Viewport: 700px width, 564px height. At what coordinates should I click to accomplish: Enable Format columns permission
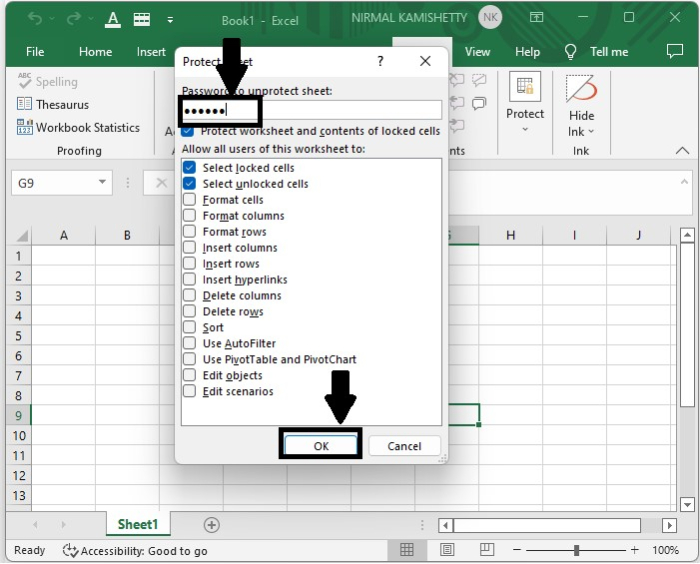pos(189,216)
